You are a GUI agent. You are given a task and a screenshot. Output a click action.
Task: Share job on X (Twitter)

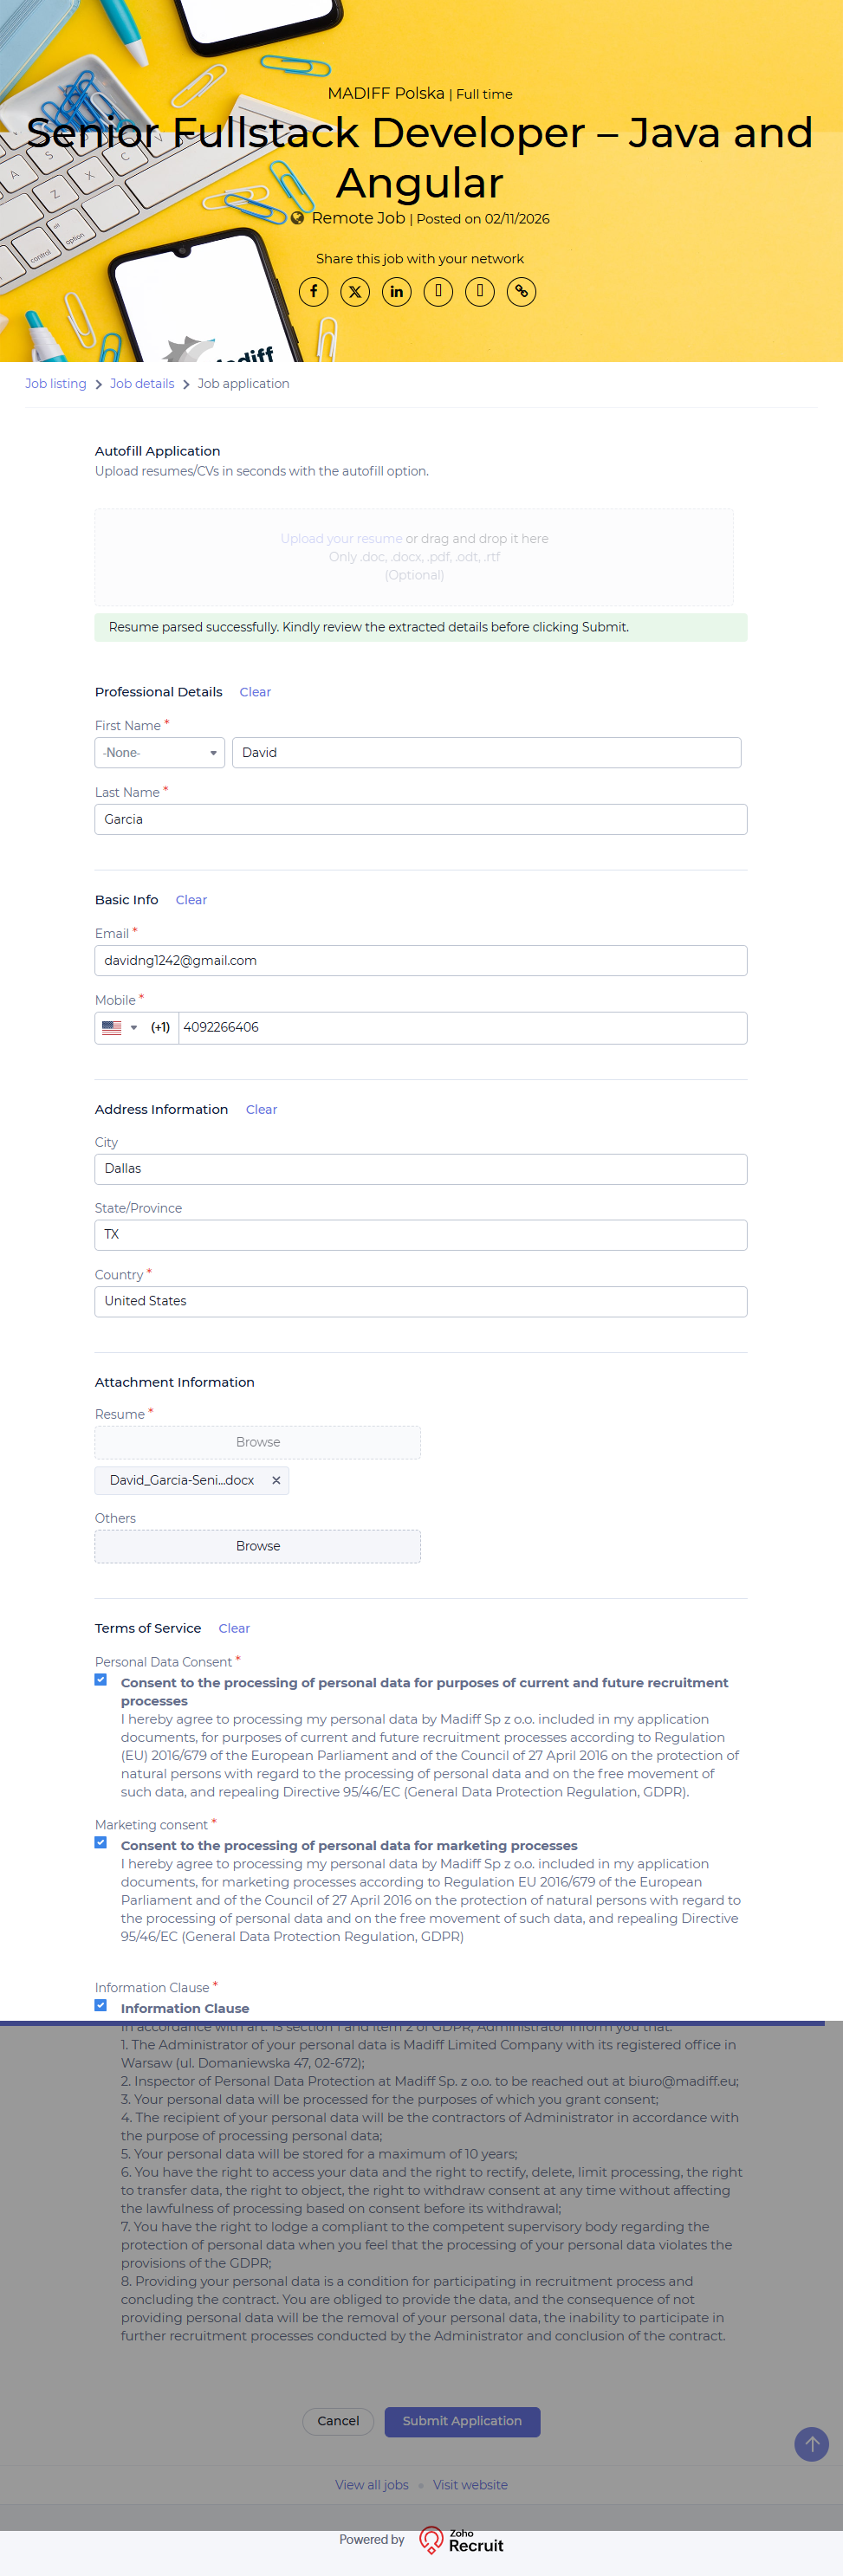pos(355,291)
